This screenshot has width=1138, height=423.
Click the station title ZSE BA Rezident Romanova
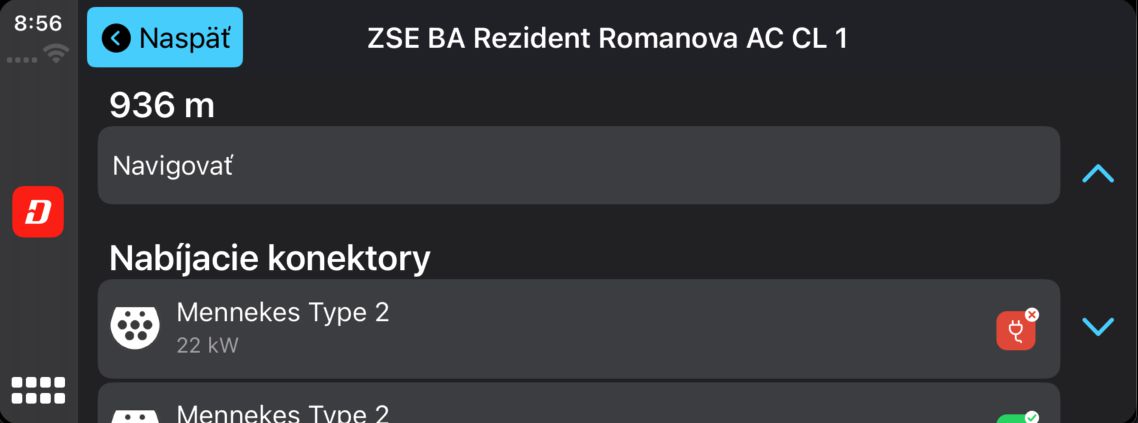point(607,38)
